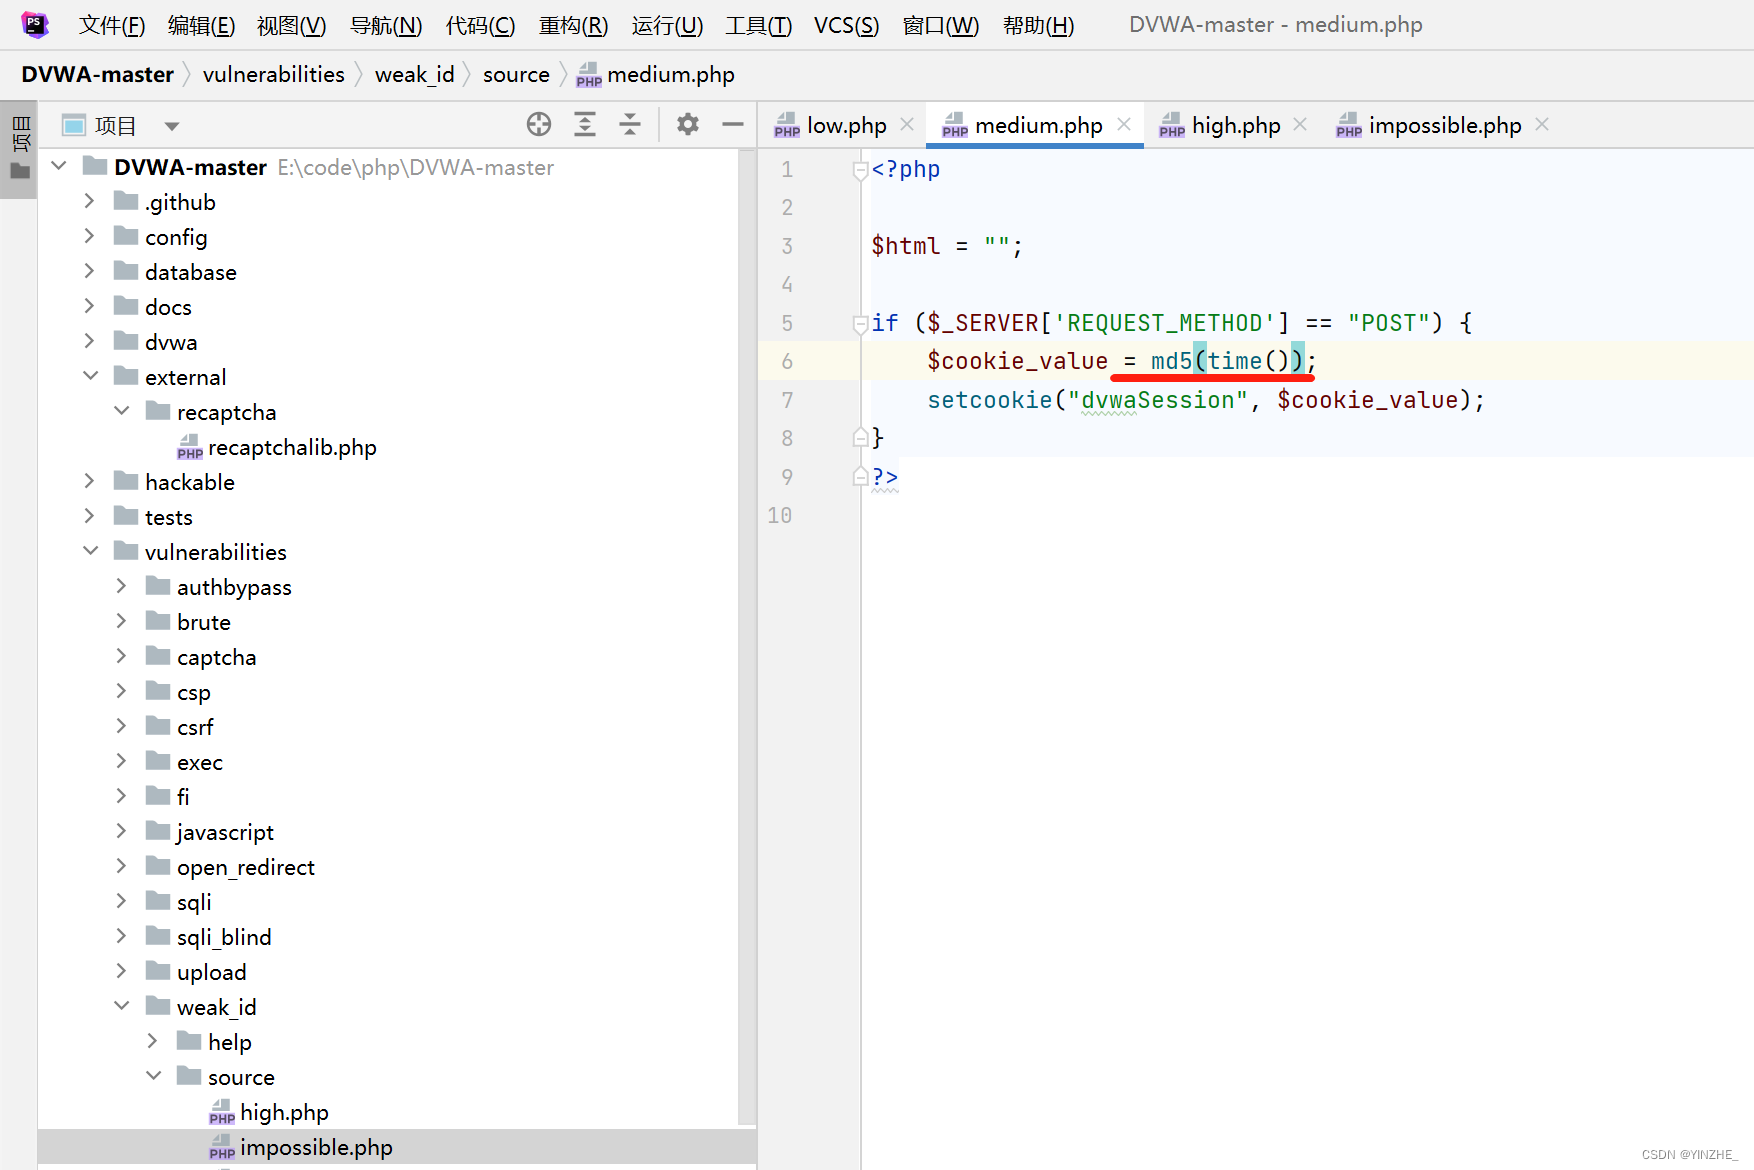This screenshot has width=1754, height=1170.
Task: Expand the .github folder chevron
Action: [90, 201]
